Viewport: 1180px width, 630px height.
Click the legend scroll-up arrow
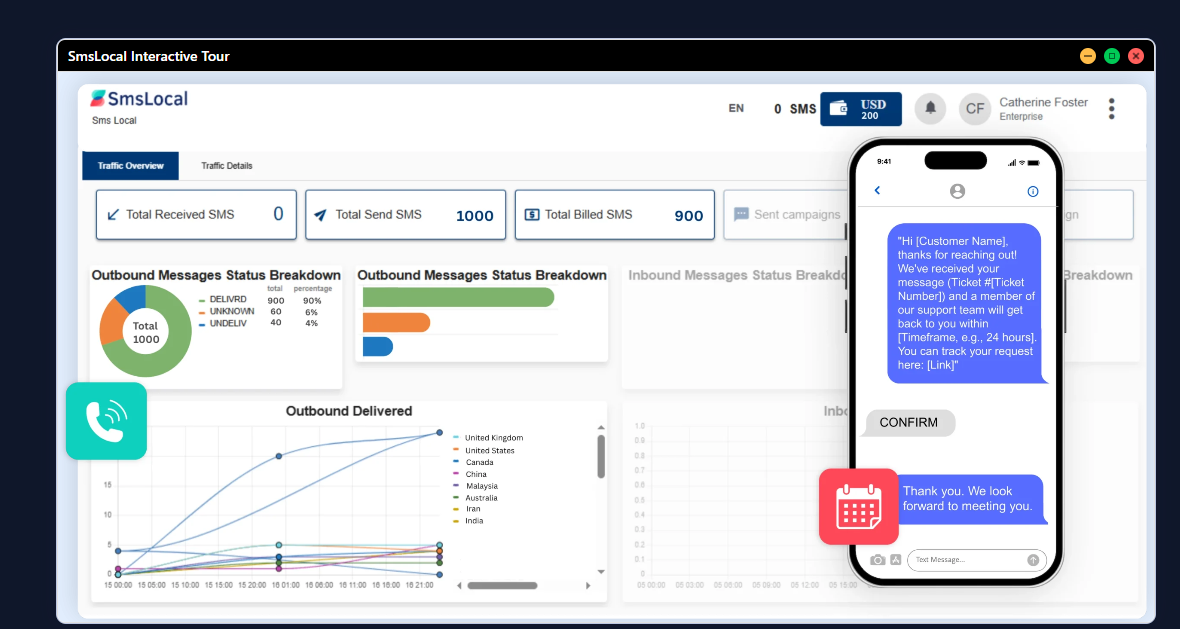(601, 427)
